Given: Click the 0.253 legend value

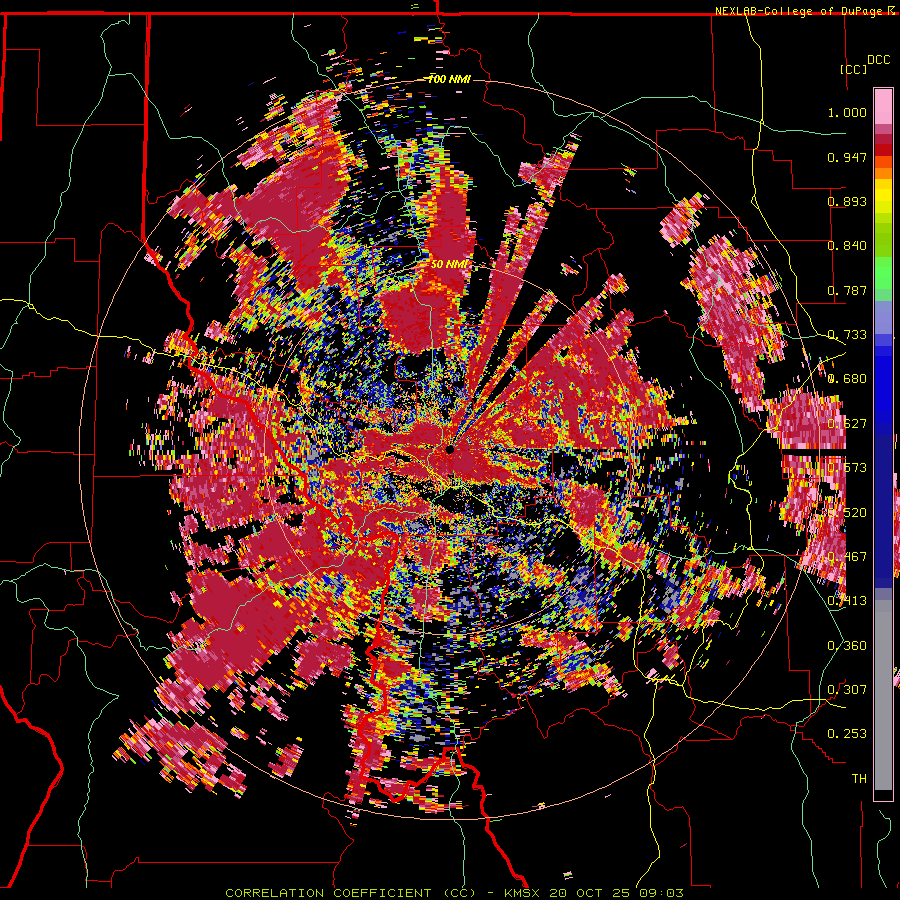Looking at the screenshot, I should 847,734.
